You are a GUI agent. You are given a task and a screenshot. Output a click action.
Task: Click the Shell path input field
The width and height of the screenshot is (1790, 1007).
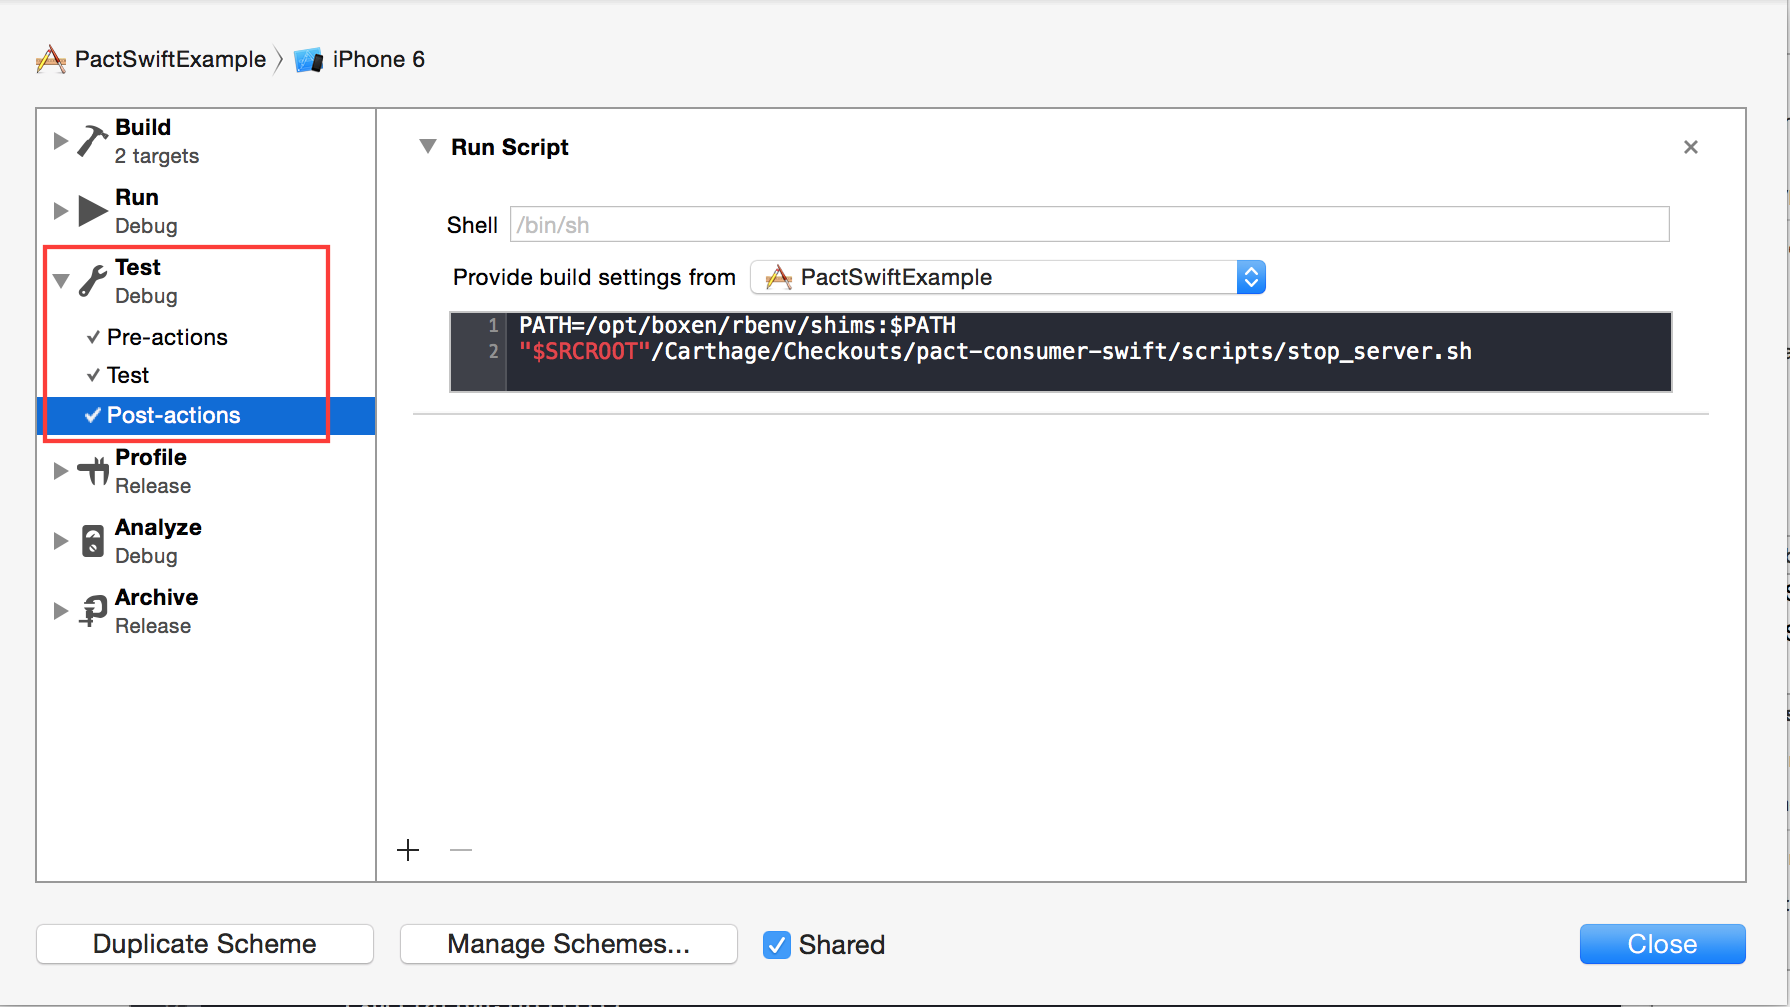(1089, 225)
